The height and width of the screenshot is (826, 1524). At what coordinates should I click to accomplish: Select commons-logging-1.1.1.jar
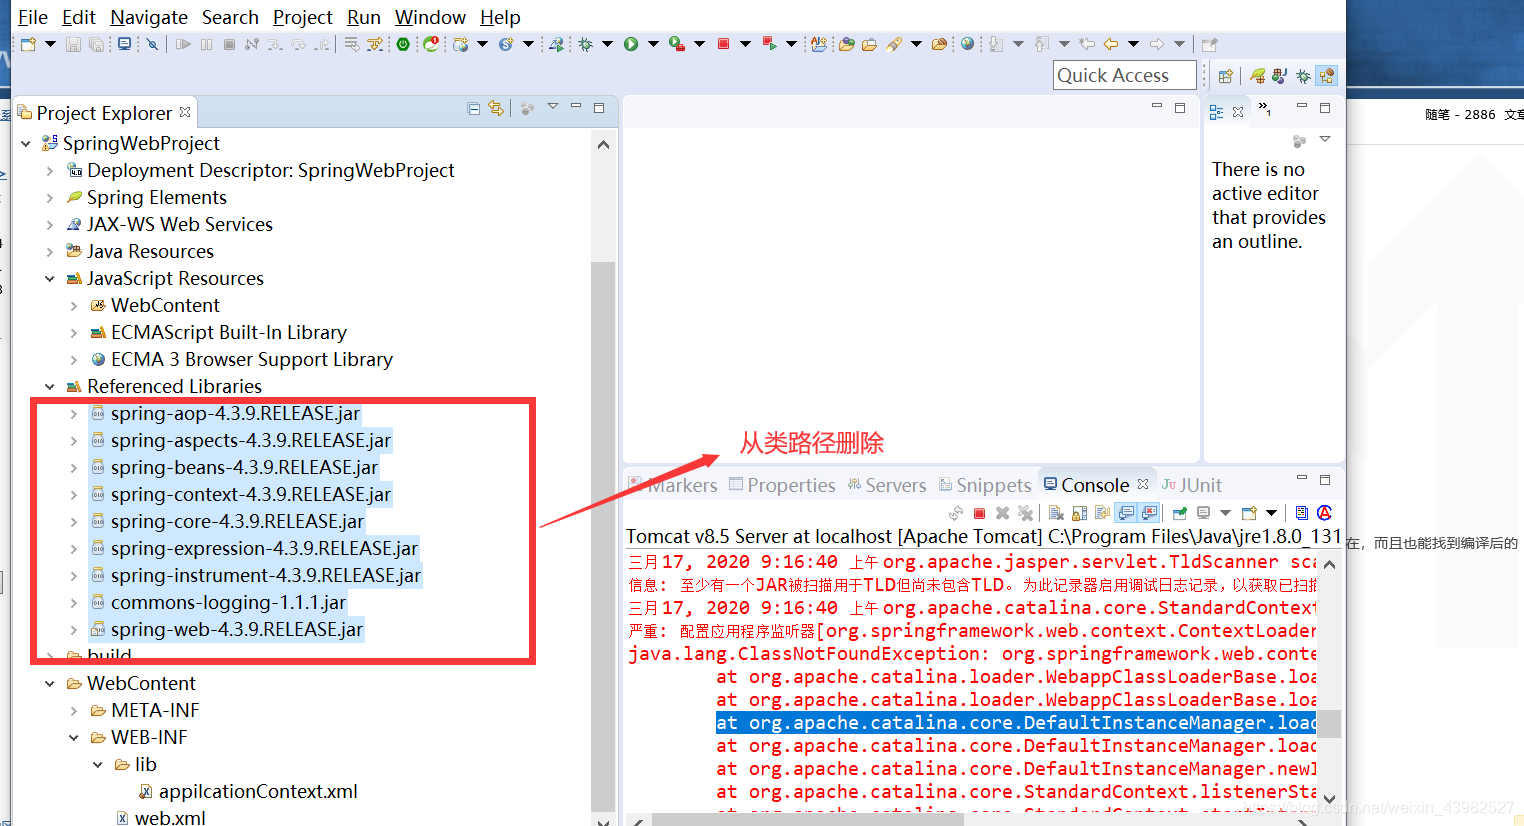(228, 603)
